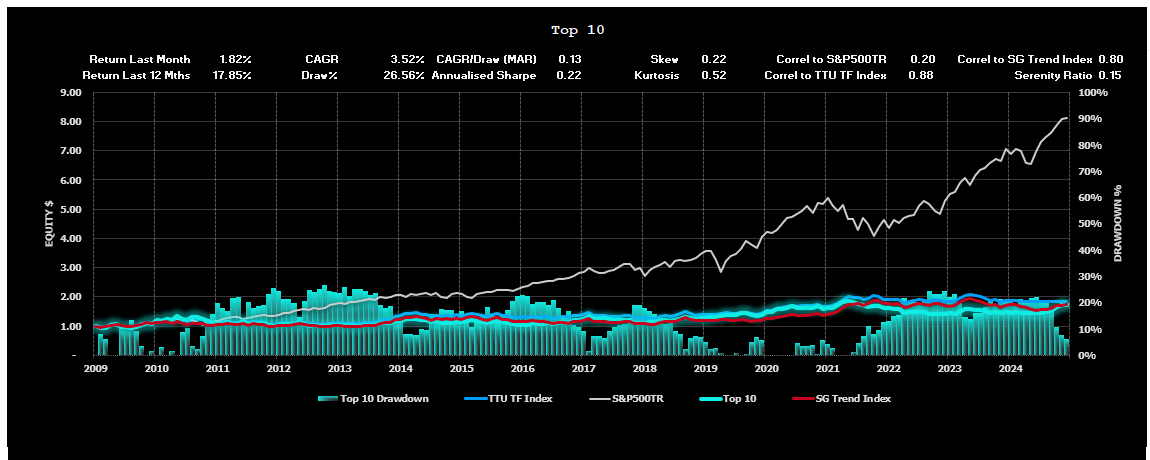Image resolution: width=1150 pixels, height=460 pixels.
Task: Click the S&P500TR line peak near 2024 end
Action: 1064,119
